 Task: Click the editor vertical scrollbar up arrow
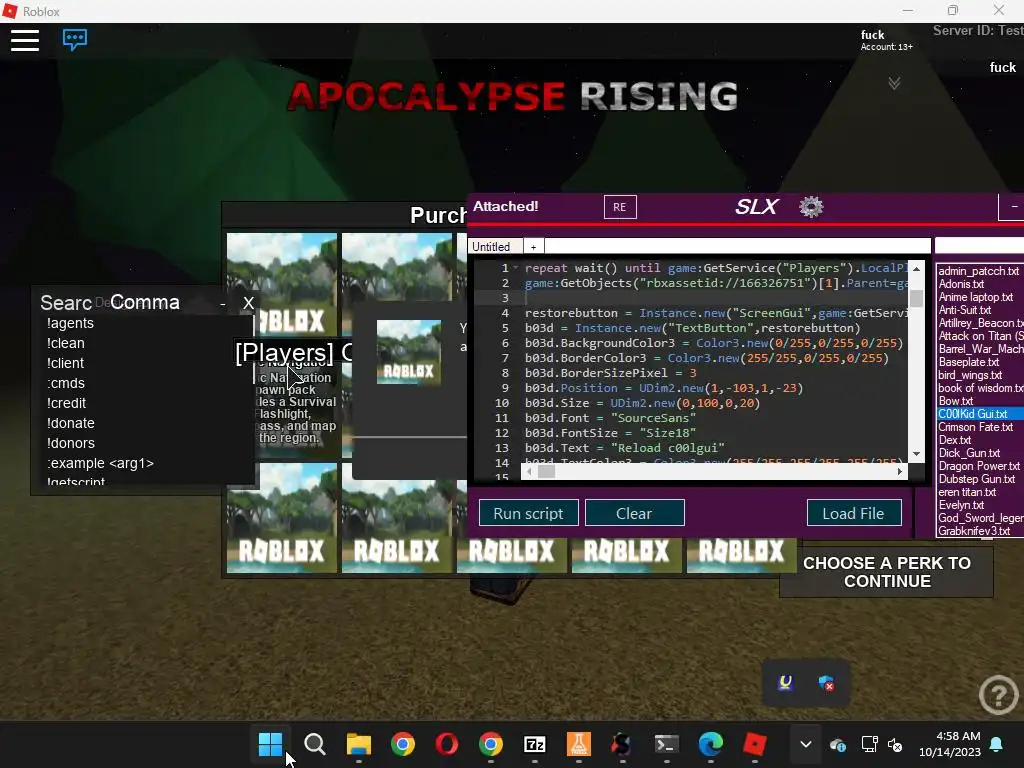pos(916,268)
